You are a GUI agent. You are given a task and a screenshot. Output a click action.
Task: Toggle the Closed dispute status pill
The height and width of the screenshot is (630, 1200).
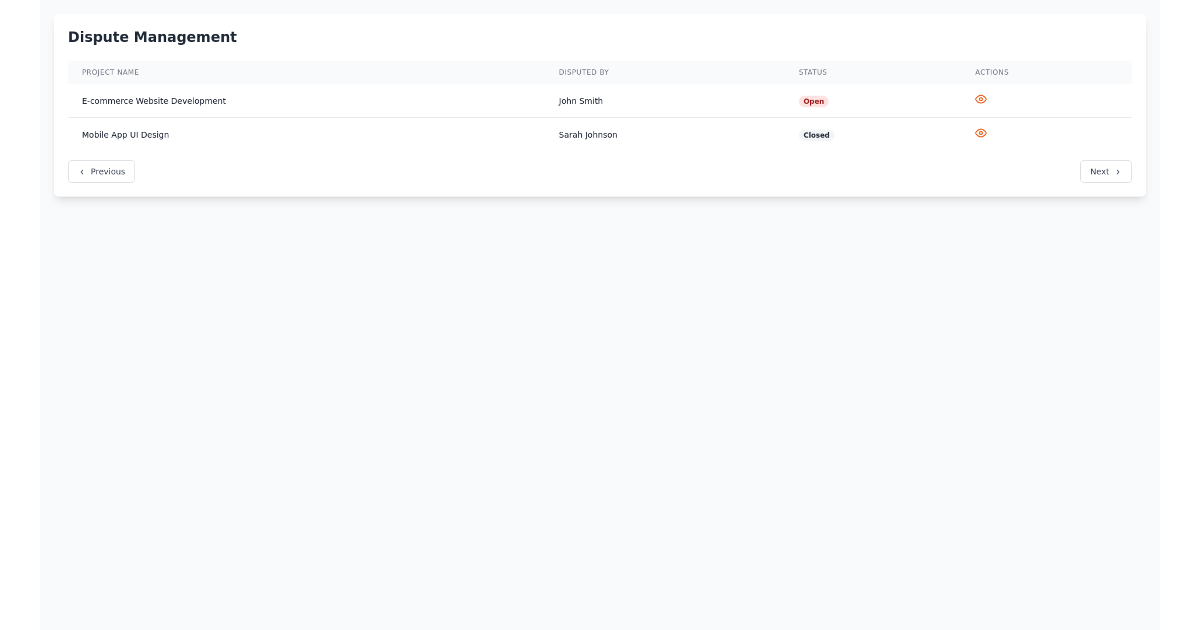pyautogui.click(x=816, y=135)
